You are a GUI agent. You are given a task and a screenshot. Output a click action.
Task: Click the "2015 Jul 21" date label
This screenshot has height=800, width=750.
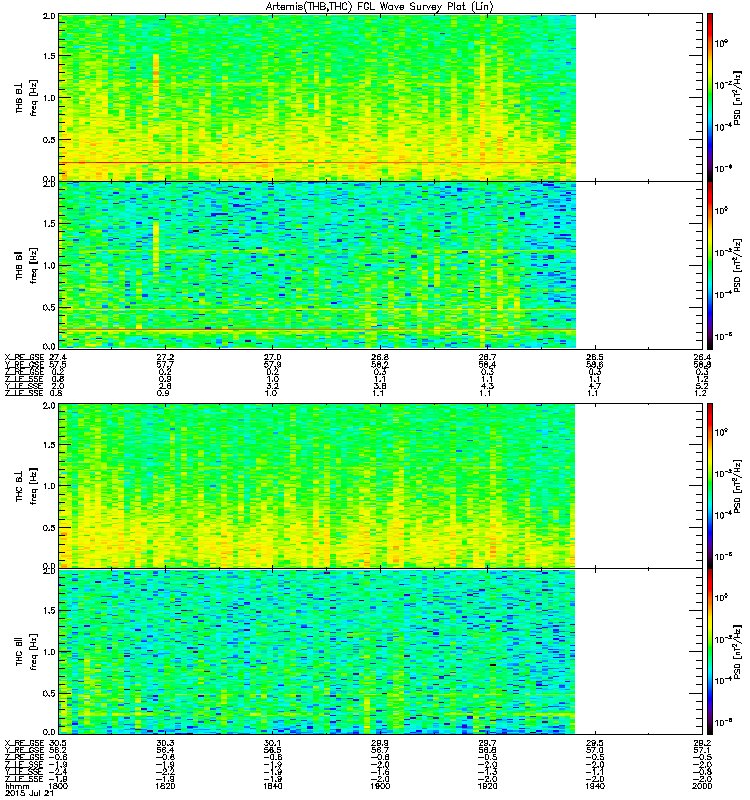(29, 794)
